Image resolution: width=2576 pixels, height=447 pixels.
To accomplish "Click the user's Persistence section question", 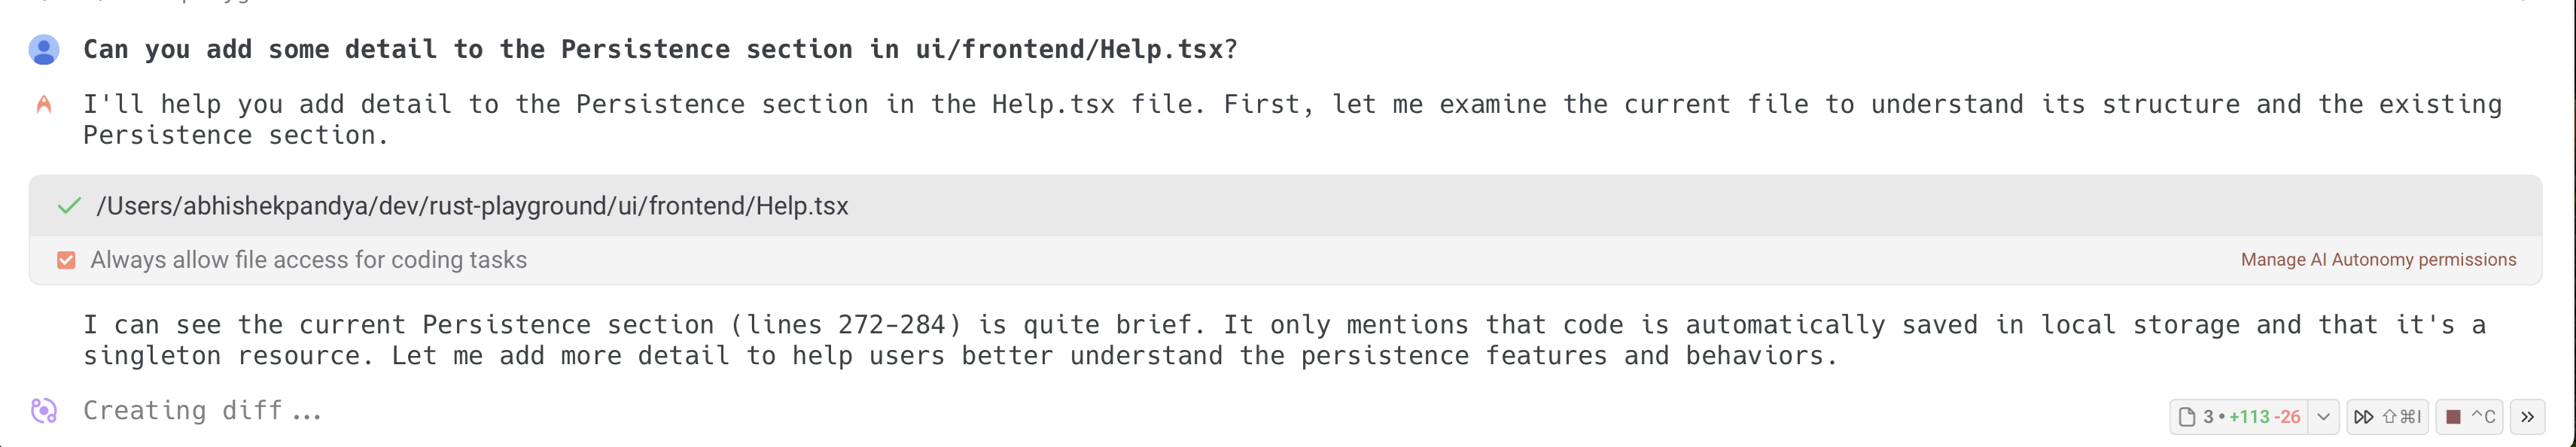I will tap(660, 50).
